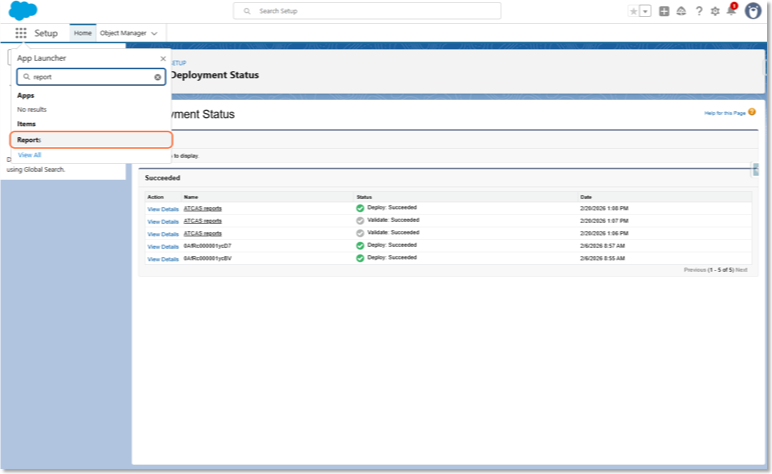Open the 0AfRc000001ycBV View Details link
Image resolution: width=772 pixels, height=474 pixels.
tap(163, 259)
